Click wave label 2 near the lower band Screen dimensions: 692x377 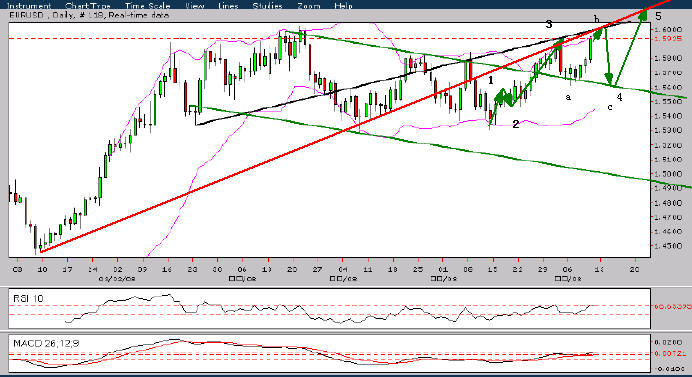(515, 124)
